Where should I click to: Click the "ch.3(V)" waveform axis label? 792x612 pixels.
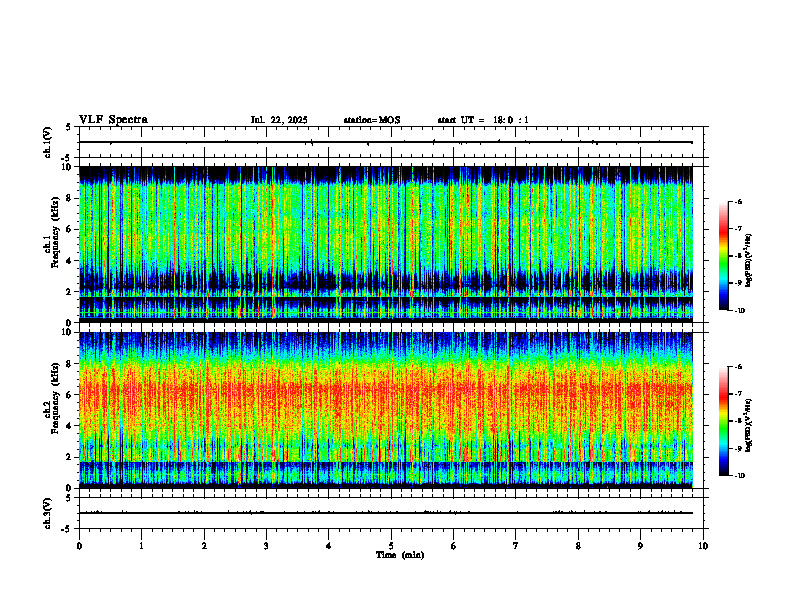tap(48, 513)
